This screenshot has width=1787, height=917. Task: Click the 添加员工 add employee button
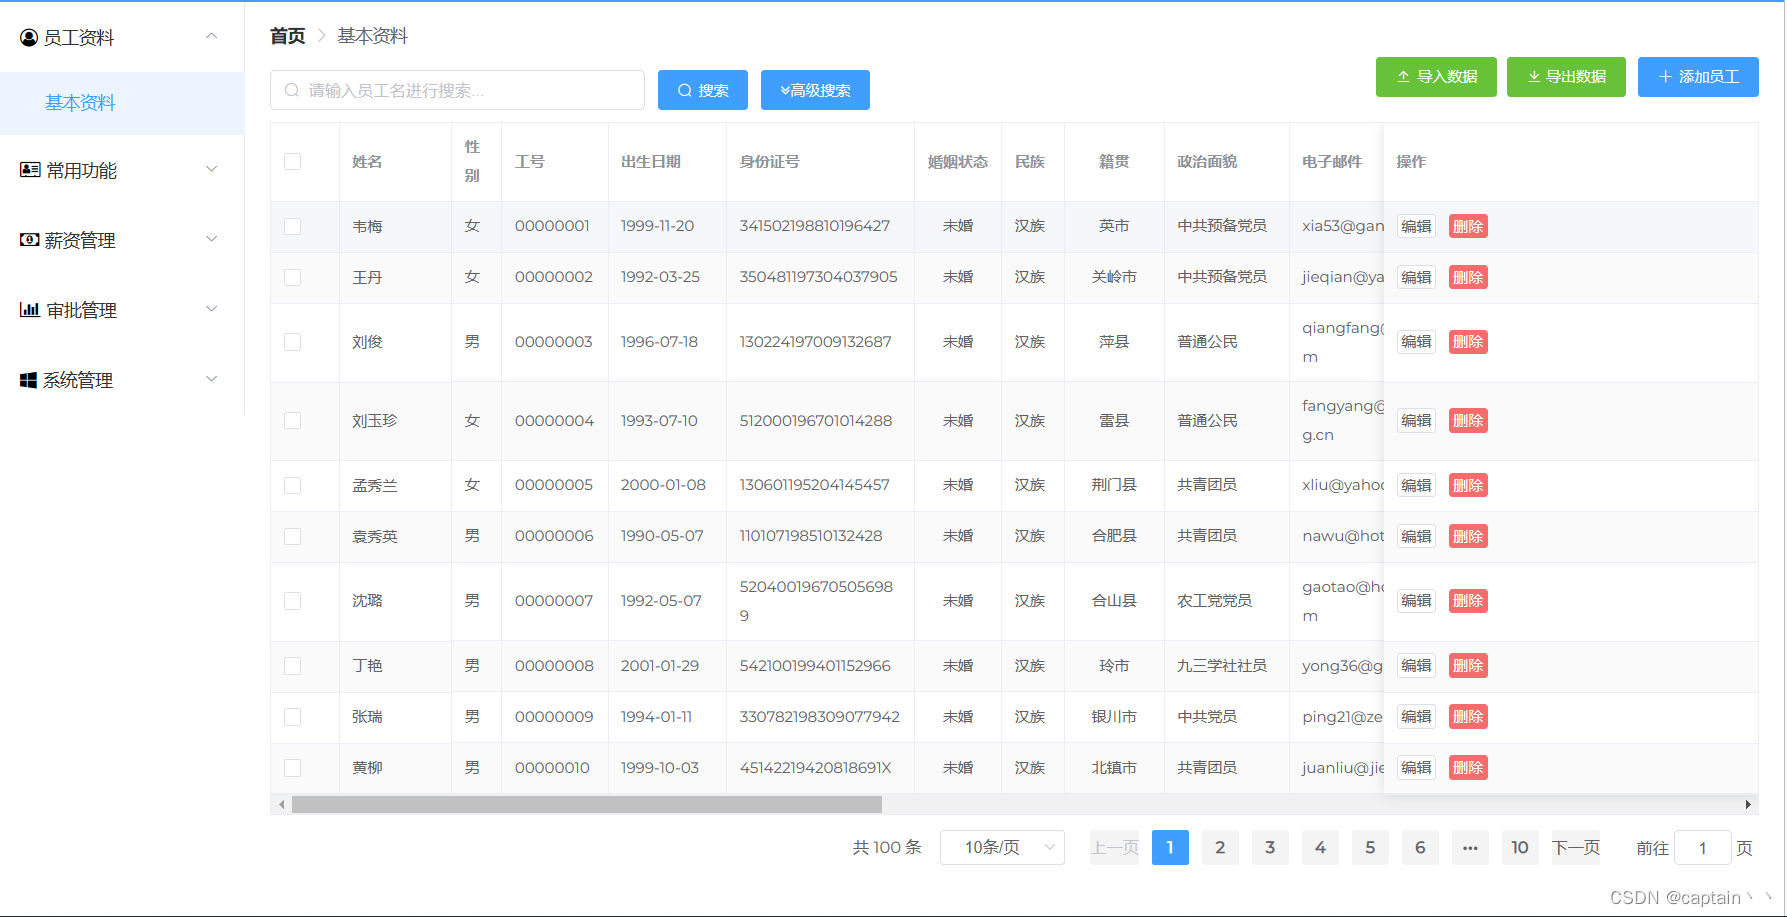click(x=1698, y=77)
